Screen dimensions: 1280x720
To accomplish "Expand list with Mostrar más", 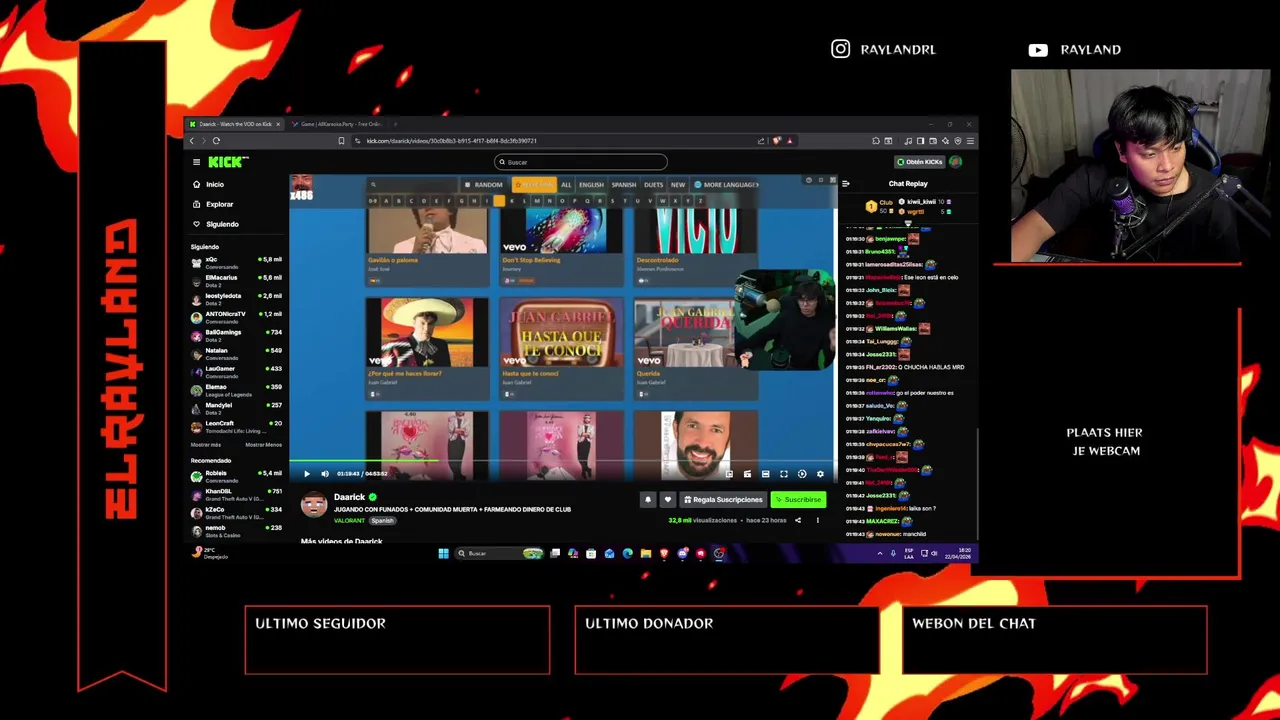I will click(x=206, y=445).
